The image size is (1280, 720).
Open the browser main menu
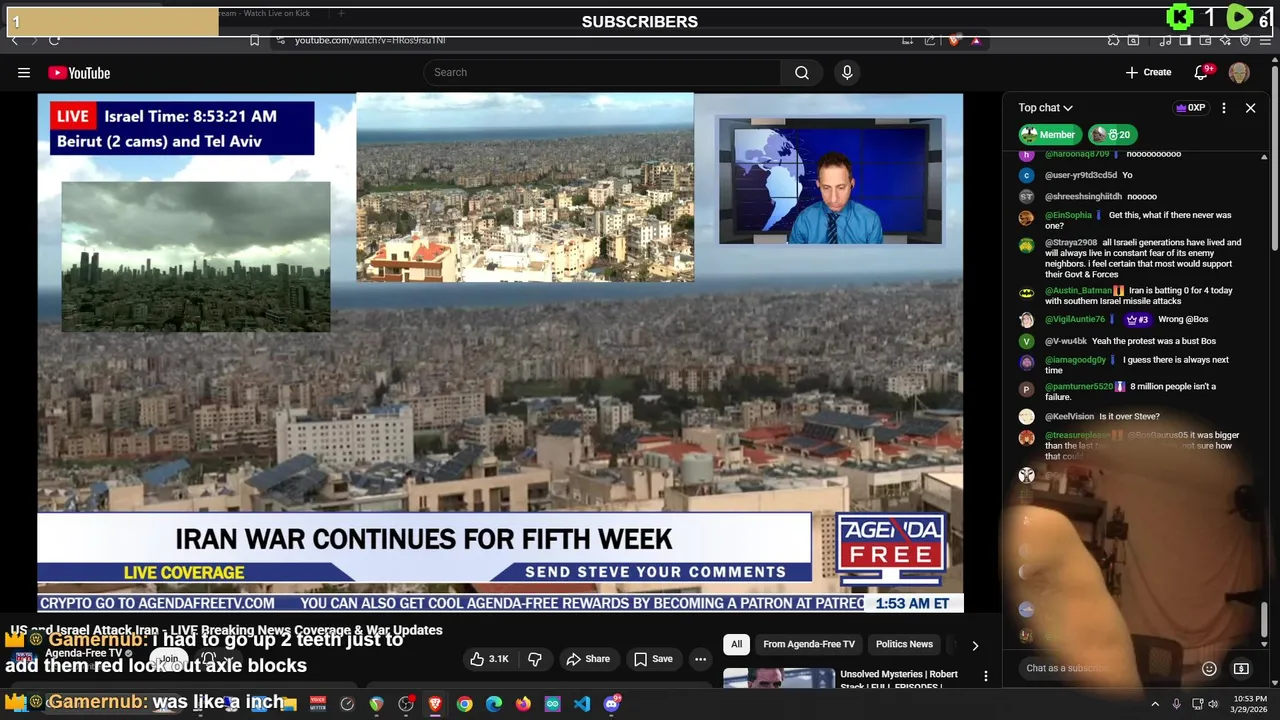pyautogui.click(x=1267, y=40)
